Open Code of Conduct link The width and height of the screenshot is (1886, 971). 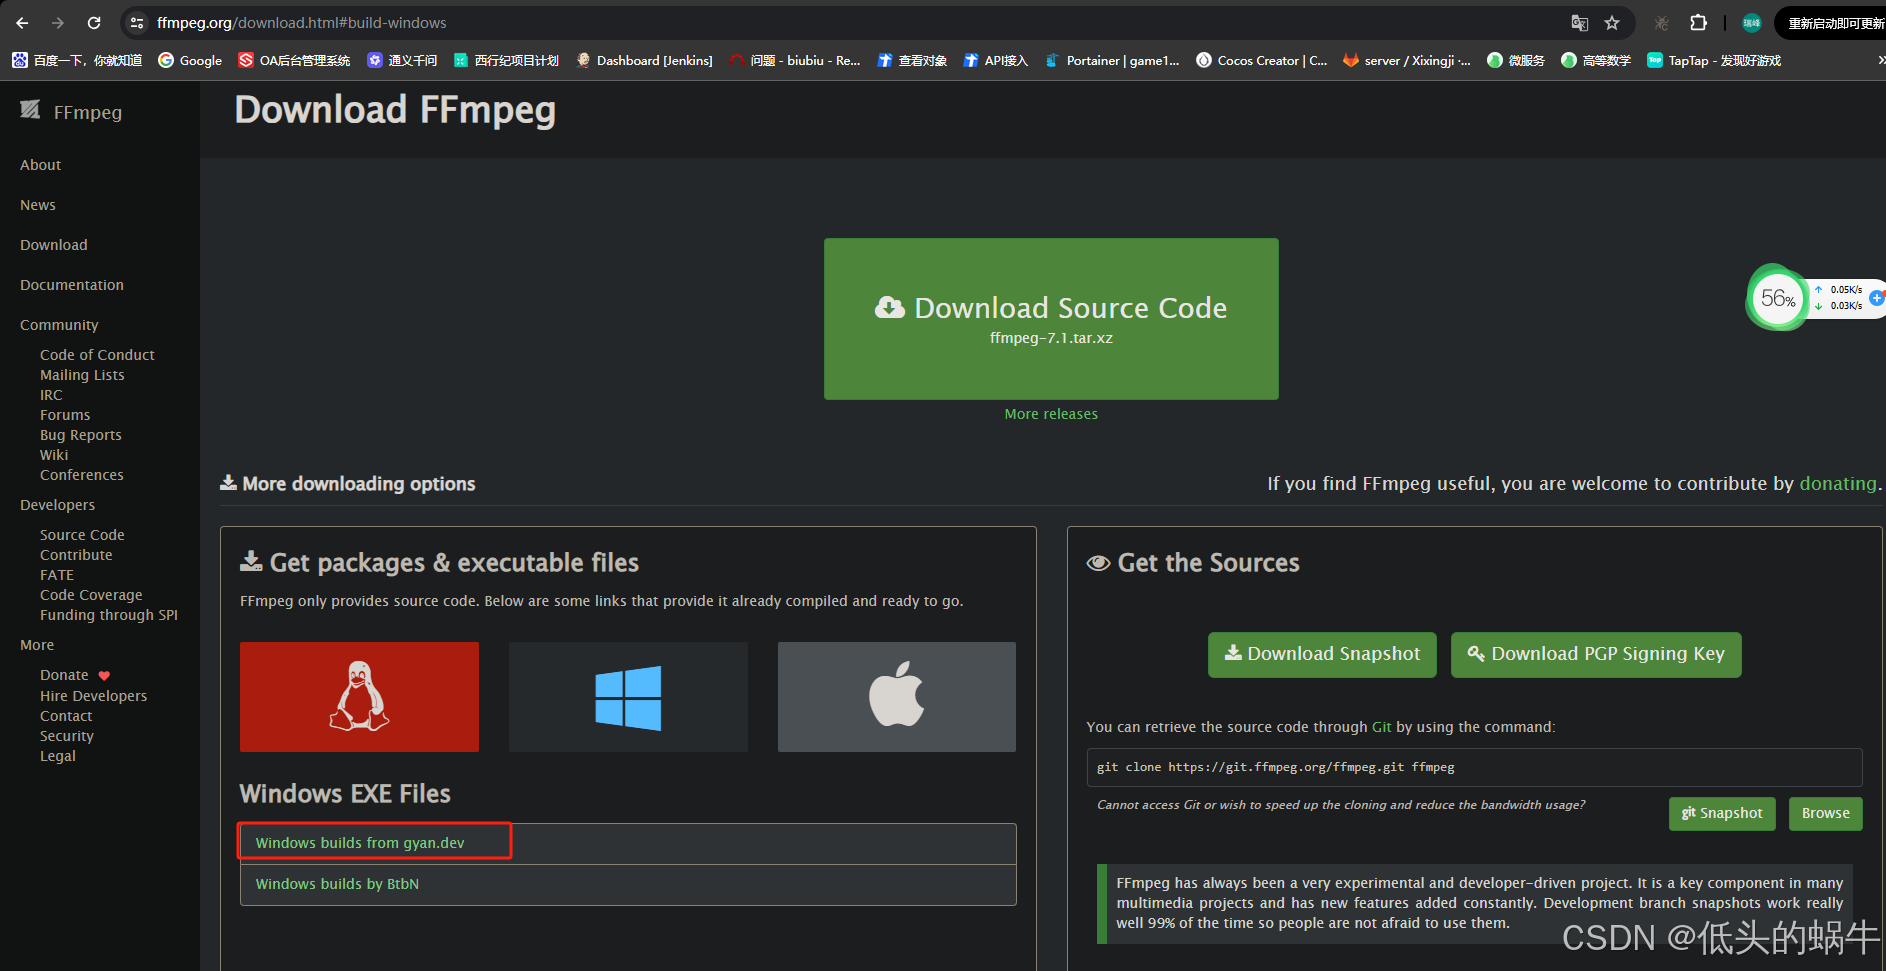[97, 355]
